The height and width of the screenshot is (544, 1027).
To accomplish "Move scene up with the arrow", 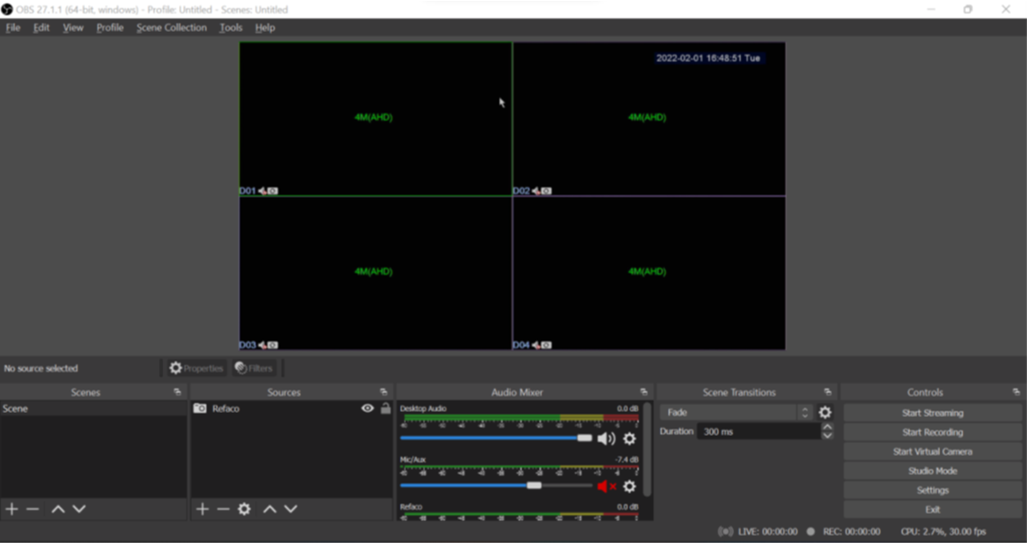I will tap(58, 509).
